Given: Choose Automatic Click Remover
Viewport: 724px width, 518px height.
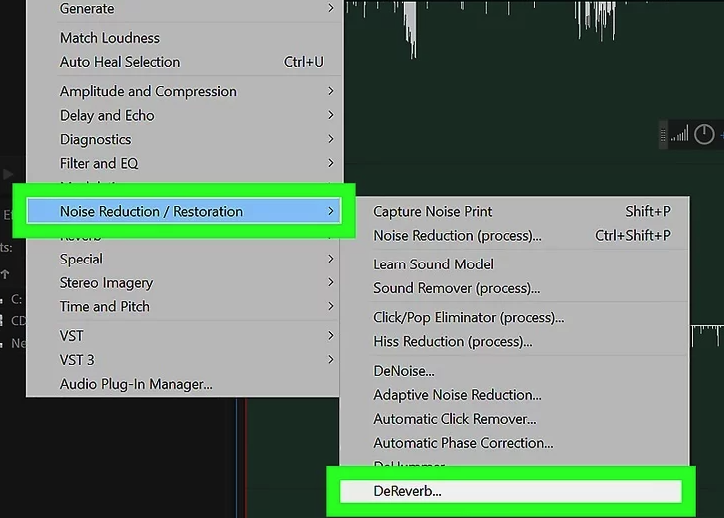Looking at the screenshot, I should coord(454,419).
